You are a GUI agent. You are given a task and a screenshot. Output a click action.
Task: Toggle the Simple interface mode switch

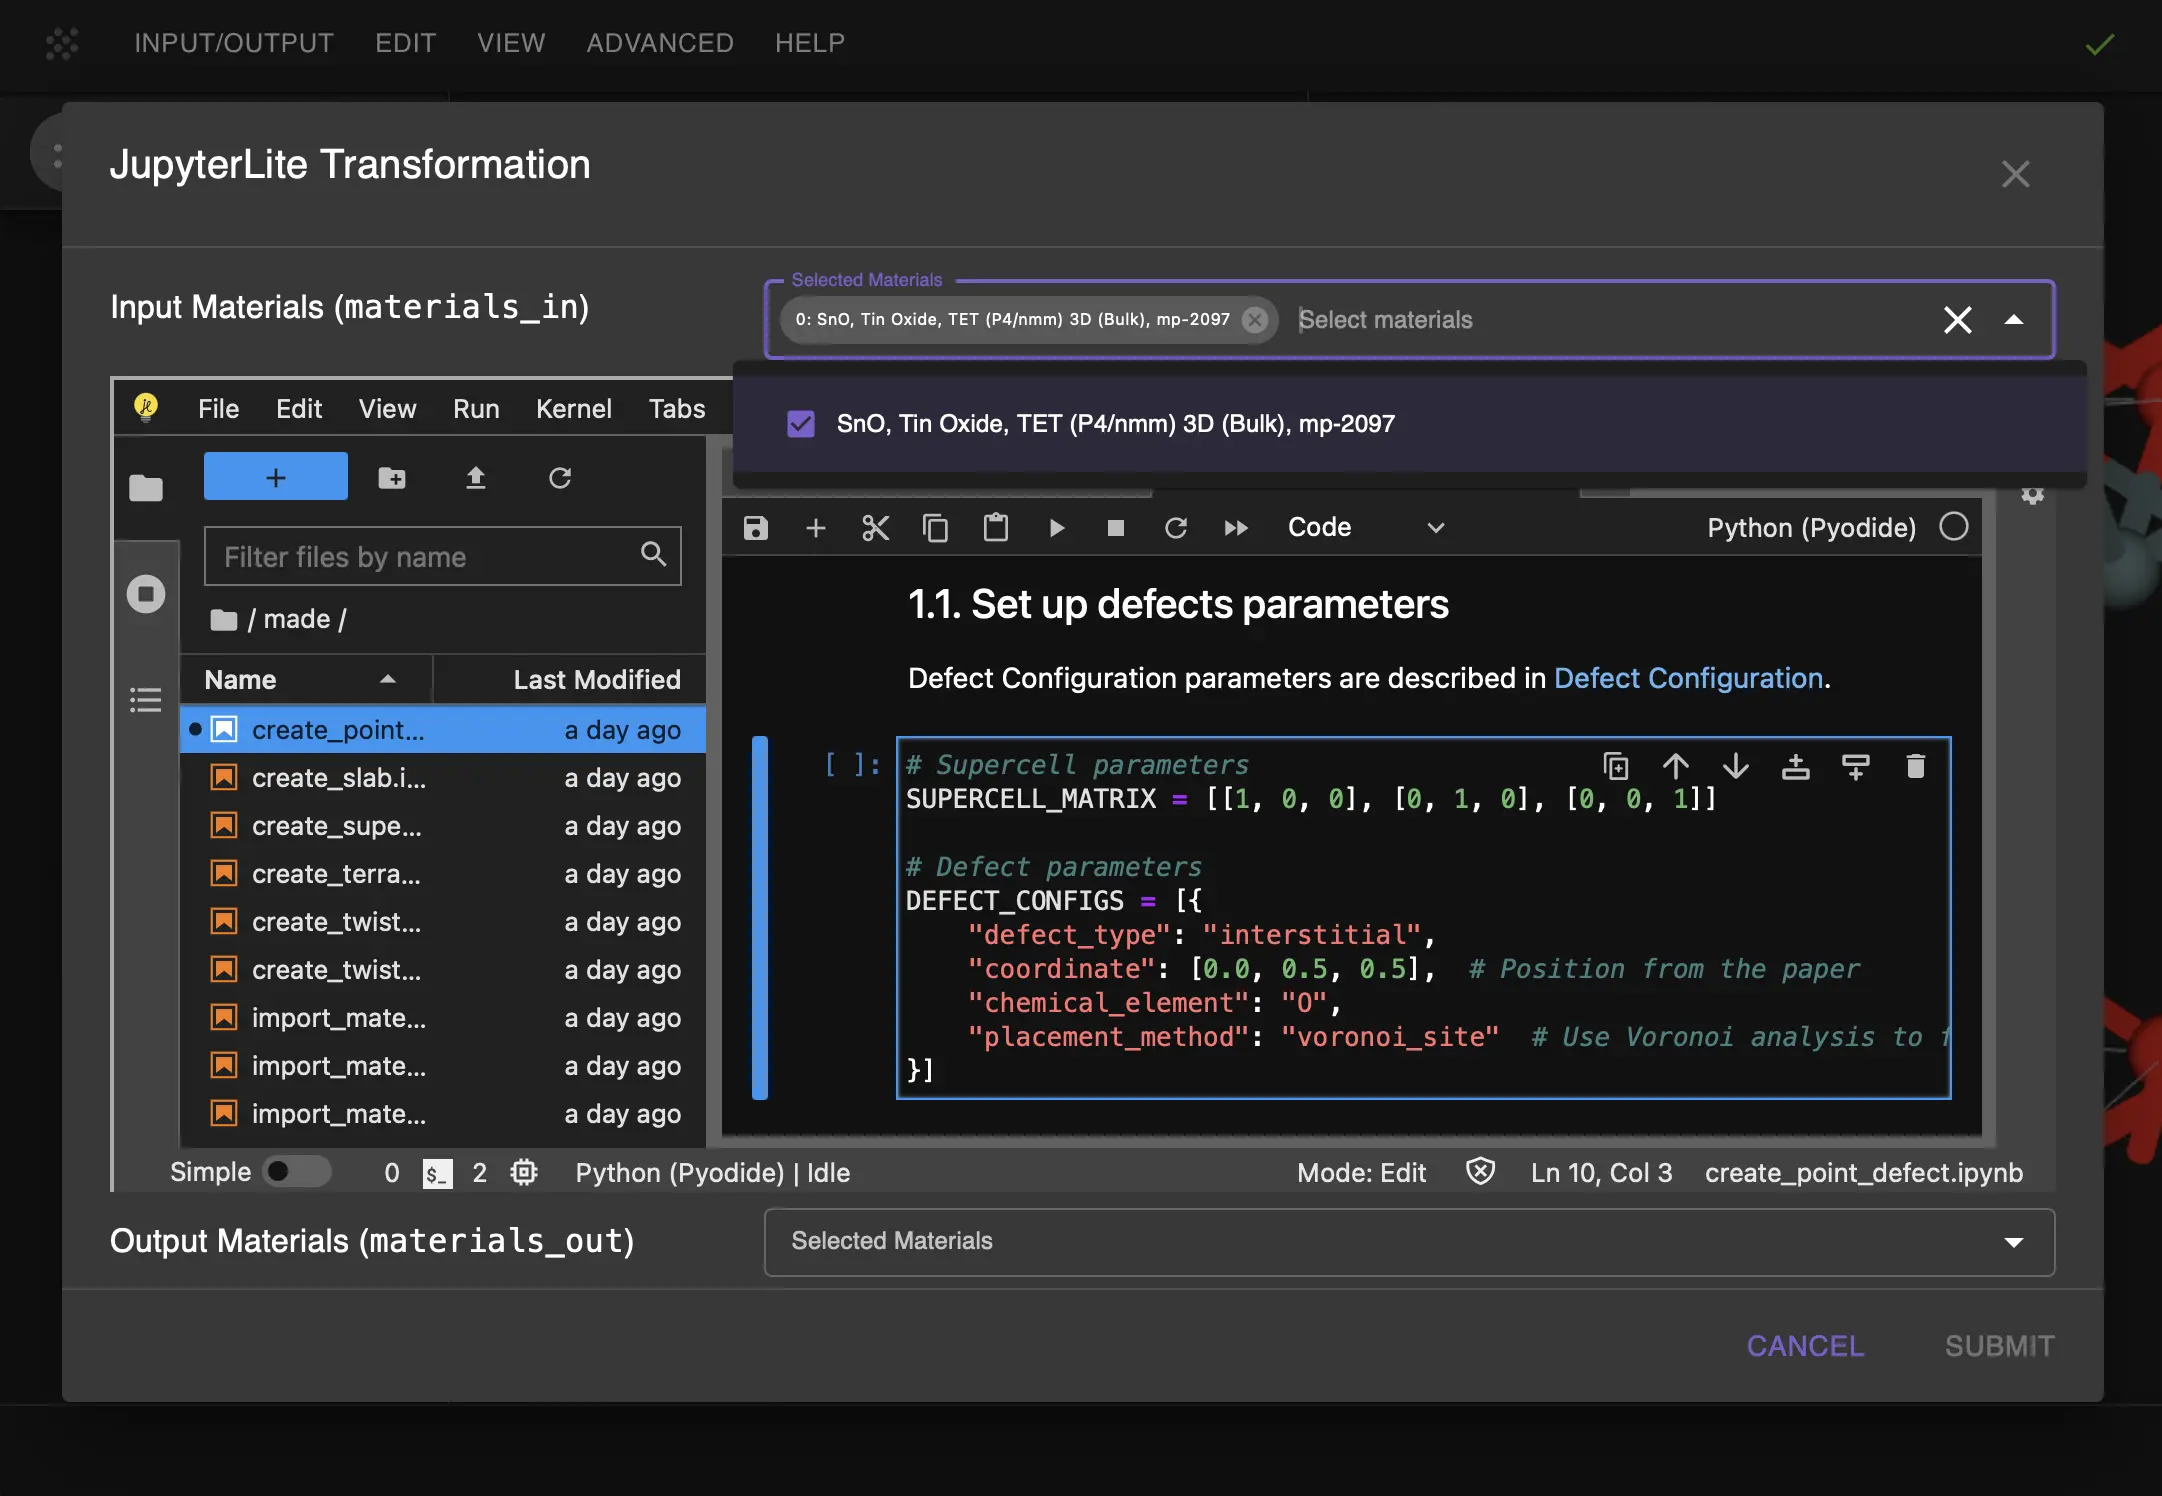(x=297, y=1172)
